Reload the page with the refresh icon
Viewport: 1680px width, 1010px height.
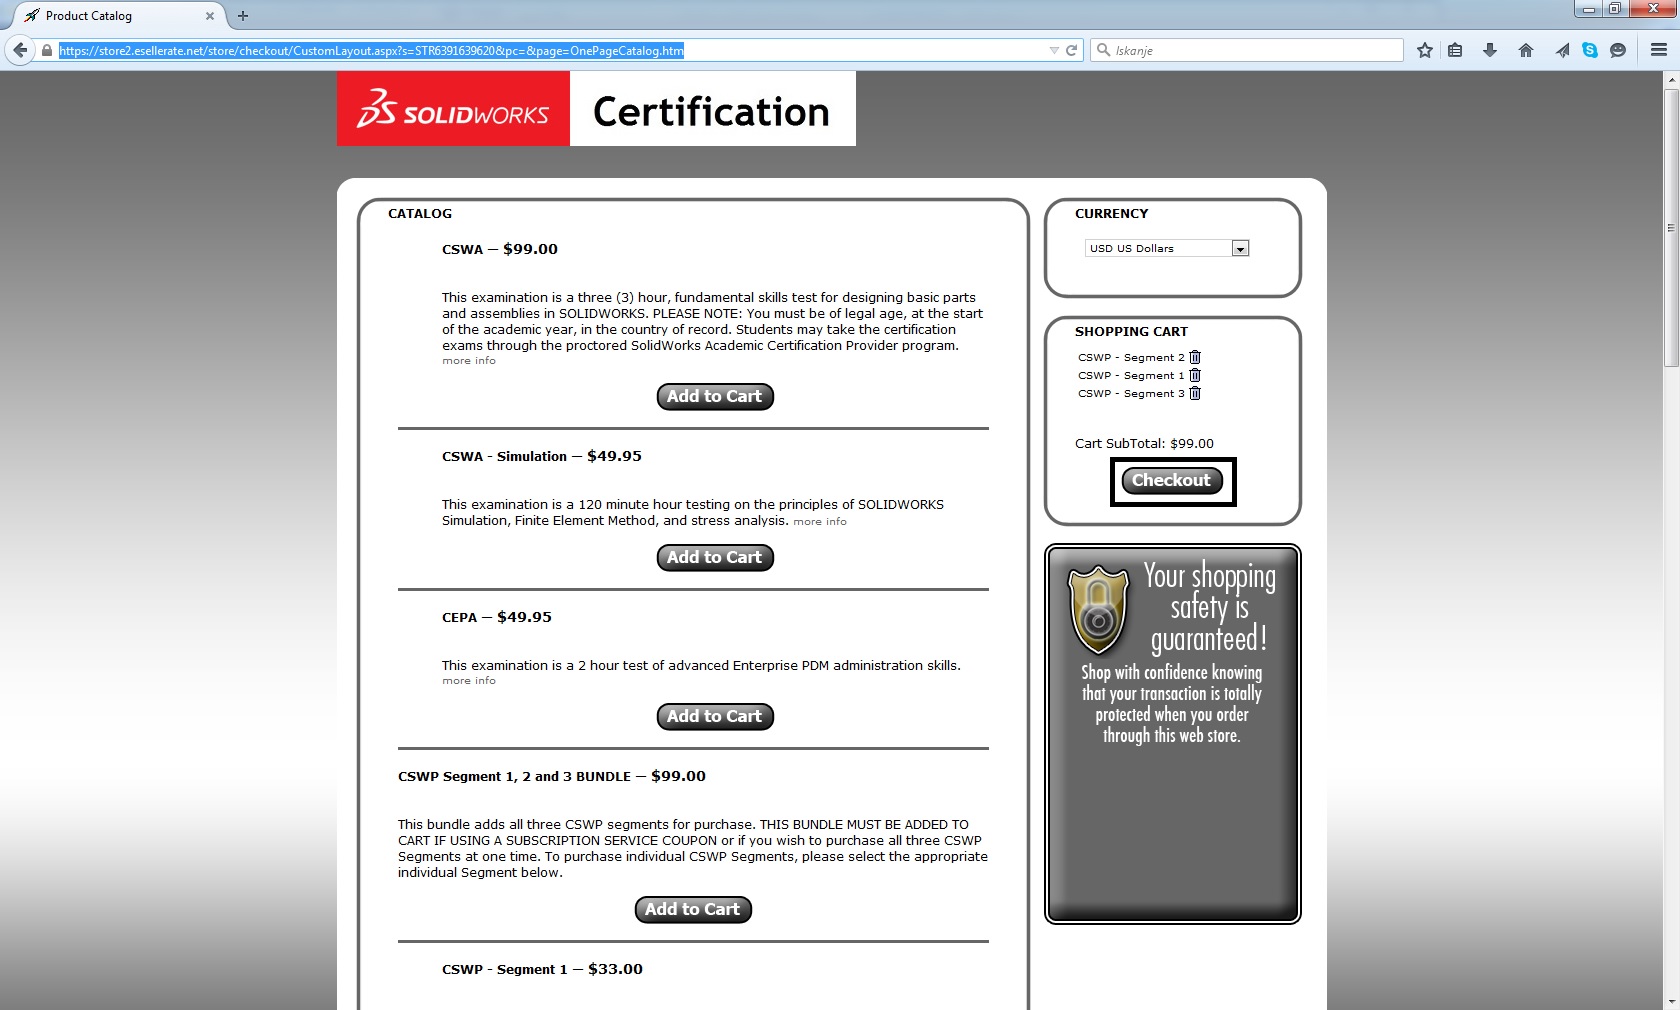point(1072,50)
